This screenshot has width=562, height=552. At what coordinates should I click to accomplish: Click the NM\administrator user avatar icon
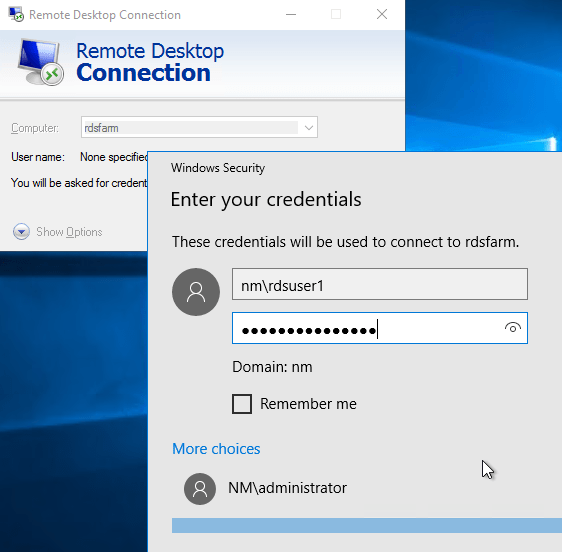pos(200,489)
